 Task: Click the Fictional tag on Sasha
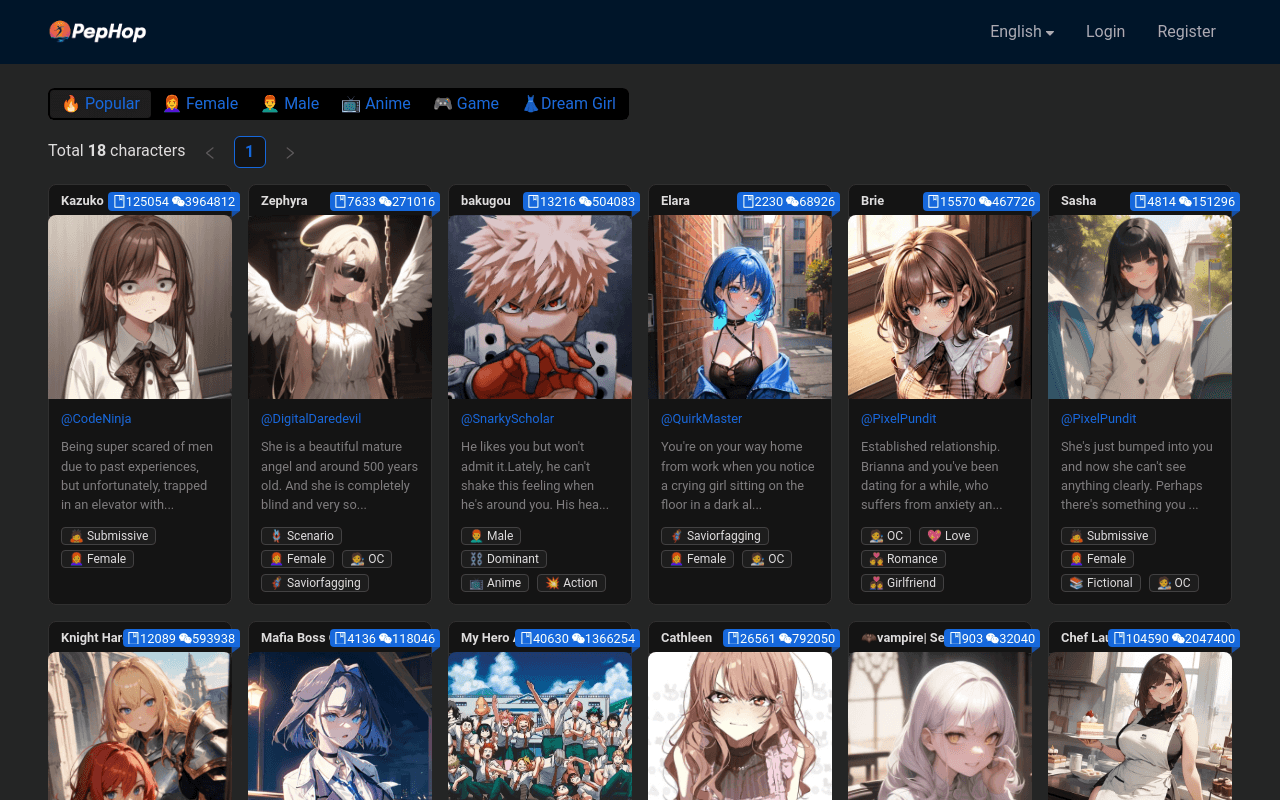point(1101,583)
